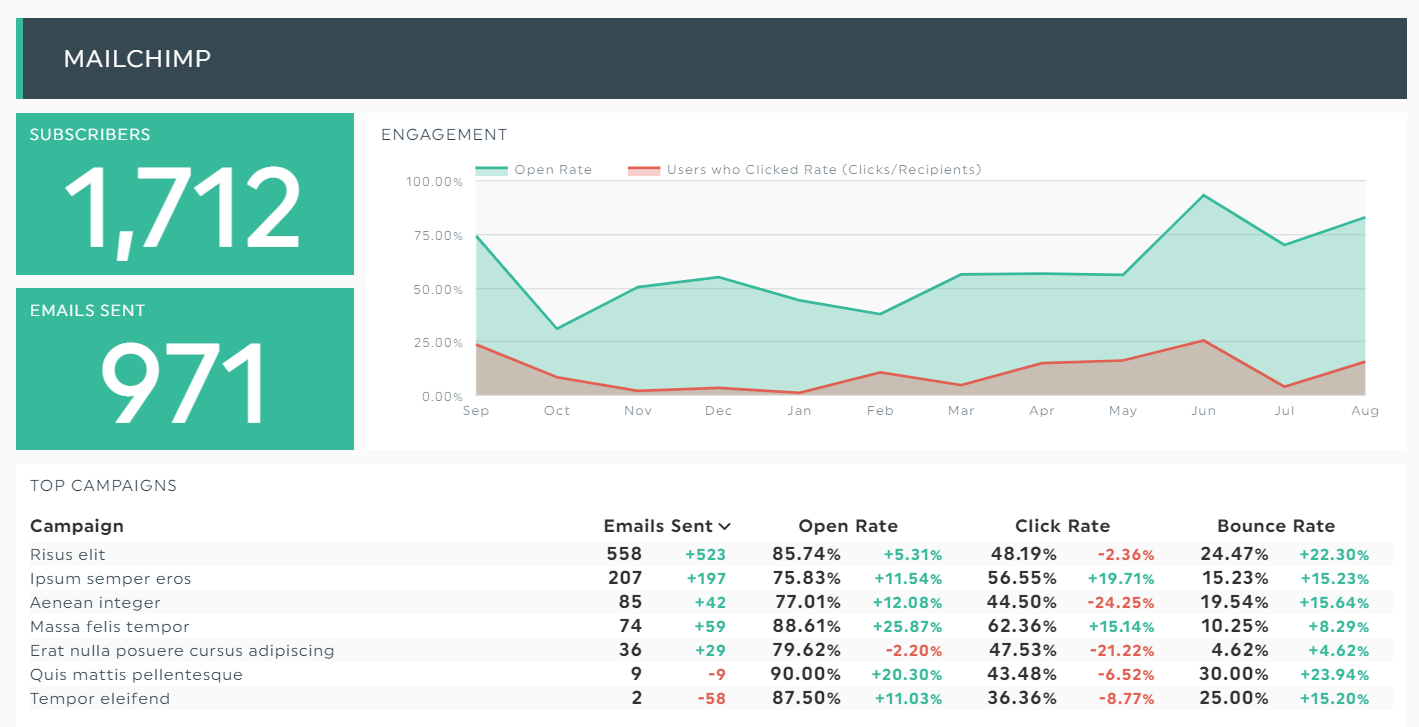Sort by the Campaign column header
This screenshot has height=727, width=1419.
(77, 526)
